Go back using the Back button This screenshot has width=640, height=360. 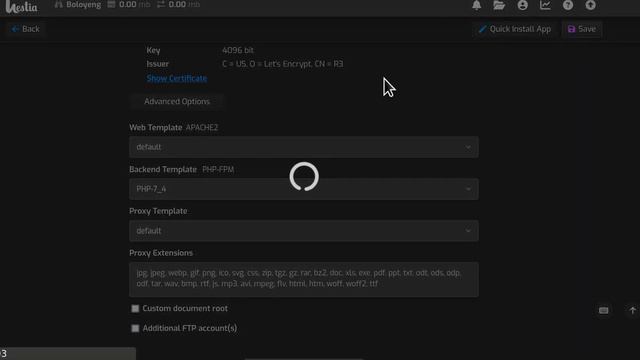tap(25, 29)
